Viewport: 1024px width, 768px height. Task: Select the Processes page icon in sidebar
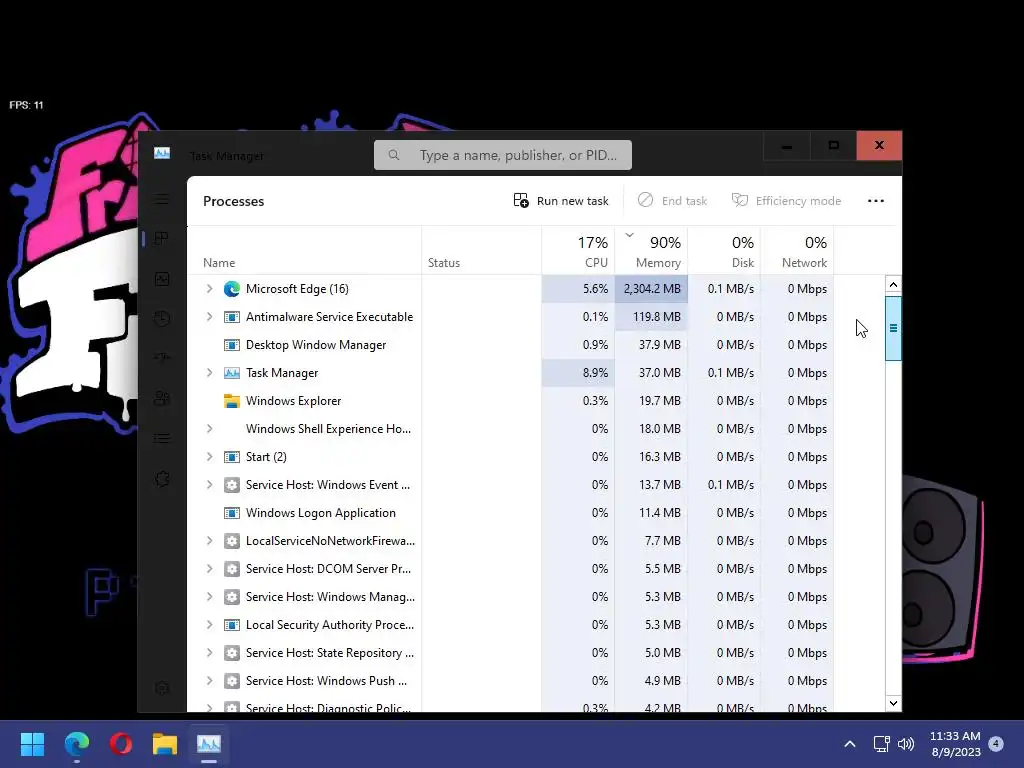click(162, 238)
